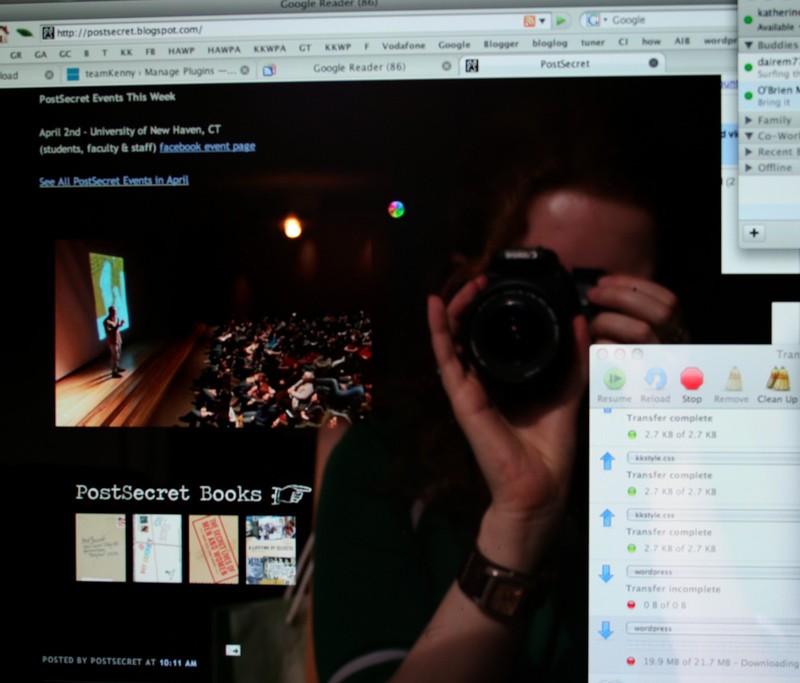Select the 'Transfer incomplete' wordpress row
800x683 pixels.
click(695, 588)
